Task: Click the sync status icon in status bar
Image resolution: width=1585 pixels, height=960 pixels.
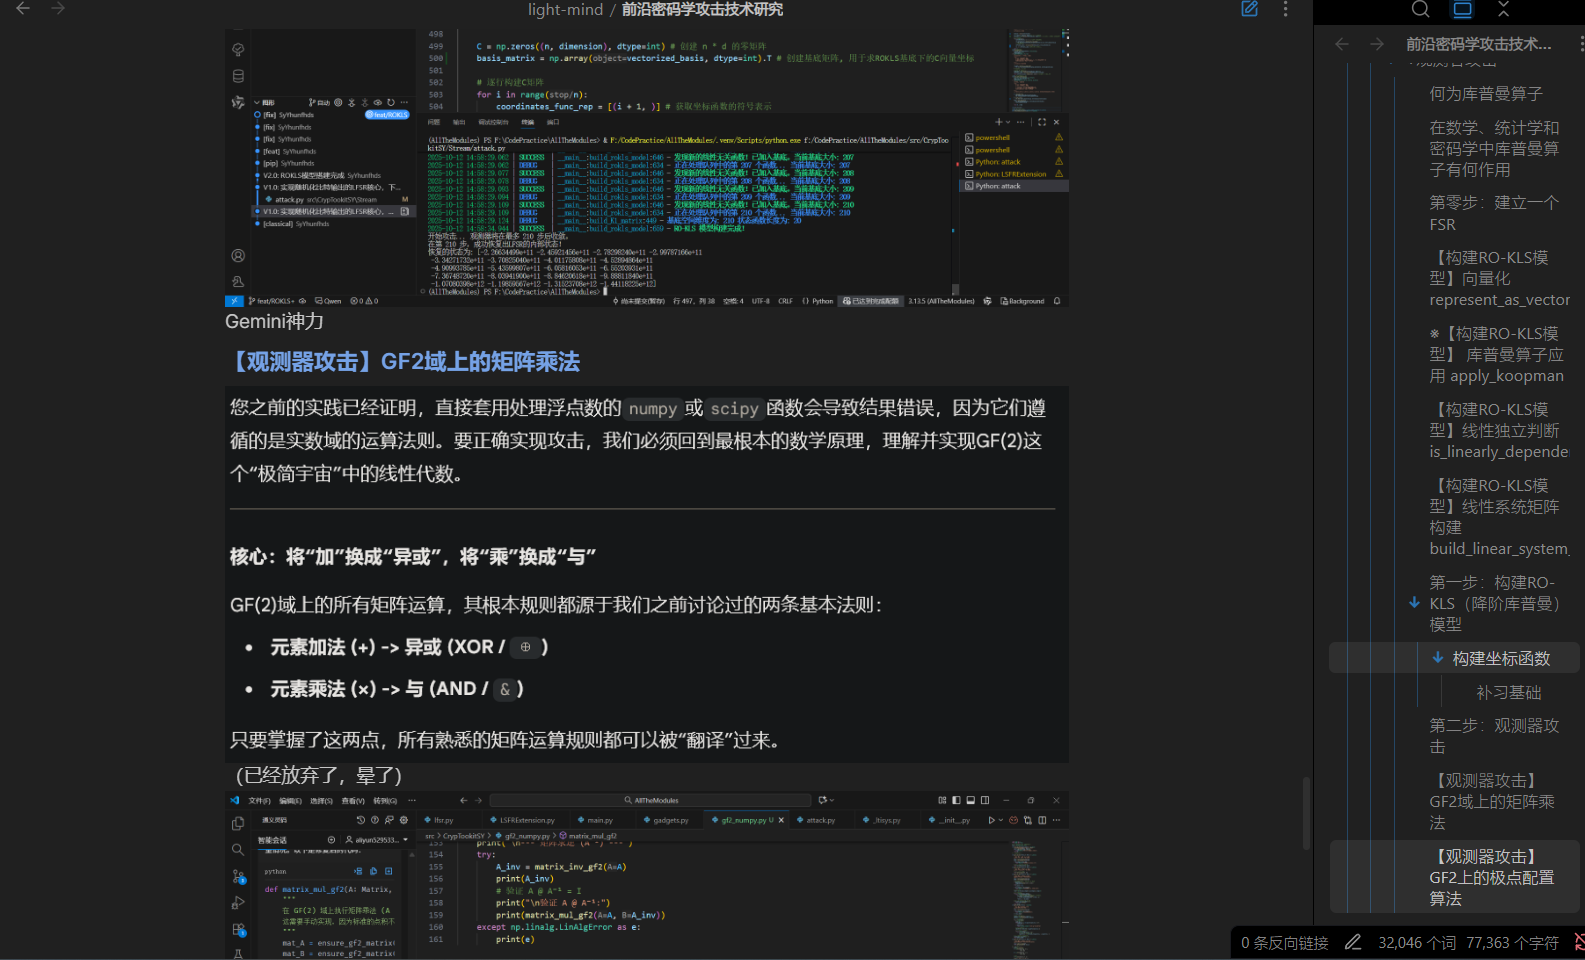Action: tap(1579, 942)
